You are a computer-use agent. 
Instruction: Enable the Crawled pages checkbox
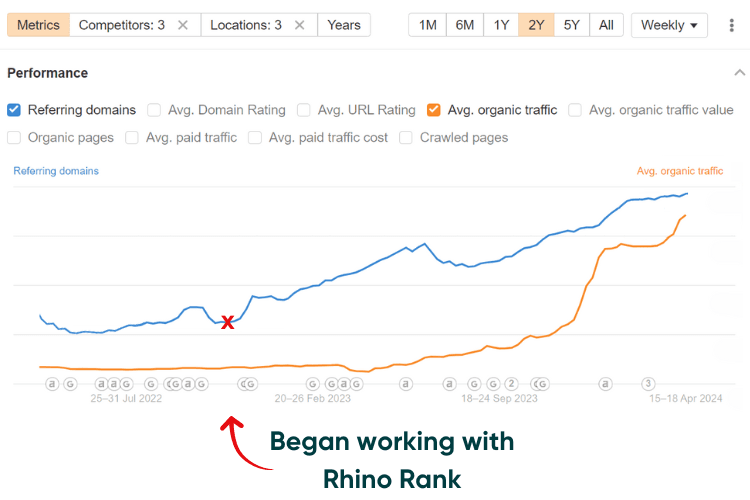tap(406, 138)
